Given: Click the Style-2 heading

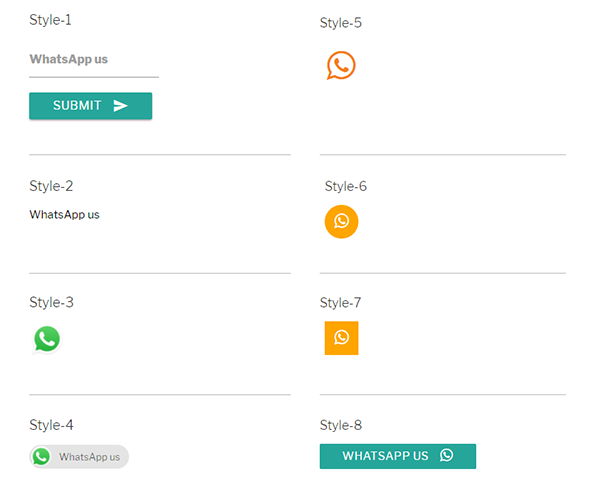Looking at the screenshot, I should pyautogui.click(x=51, y=186).
